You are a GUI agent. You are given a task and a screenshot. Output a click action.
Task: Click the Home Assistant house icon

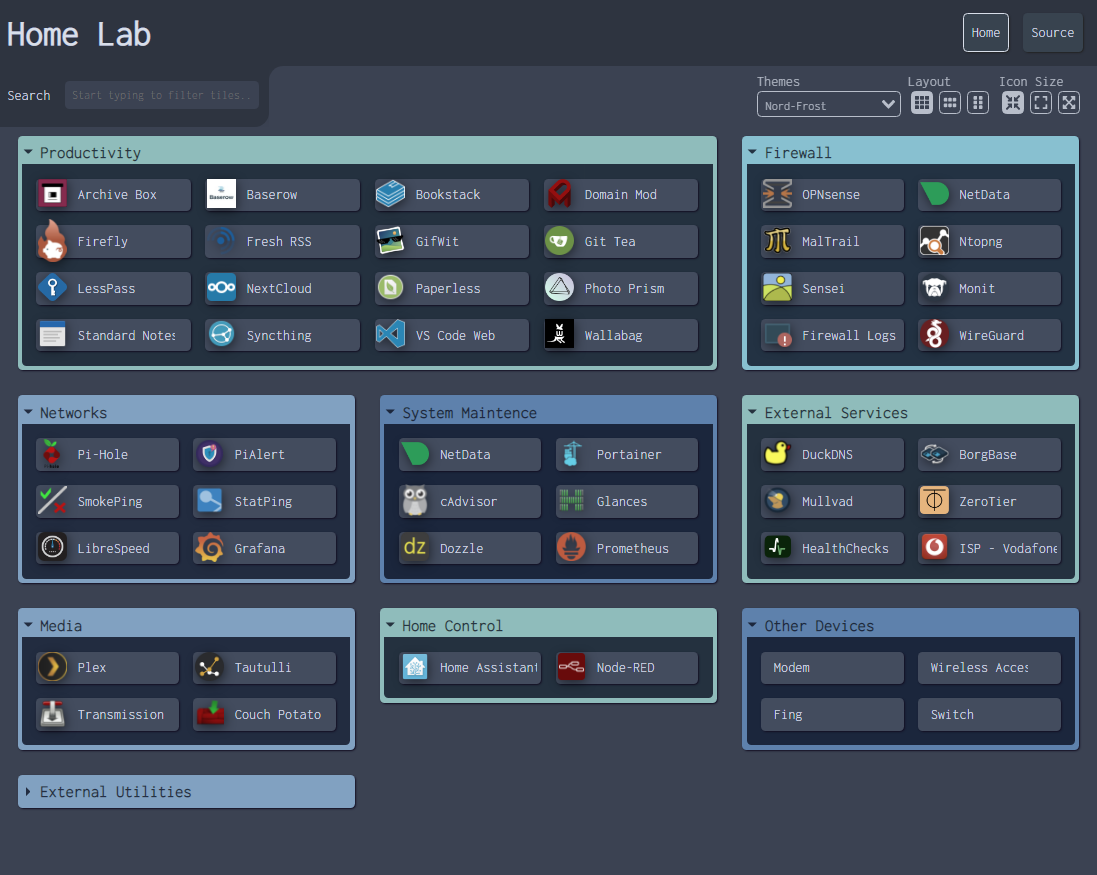tap(415, 667)
